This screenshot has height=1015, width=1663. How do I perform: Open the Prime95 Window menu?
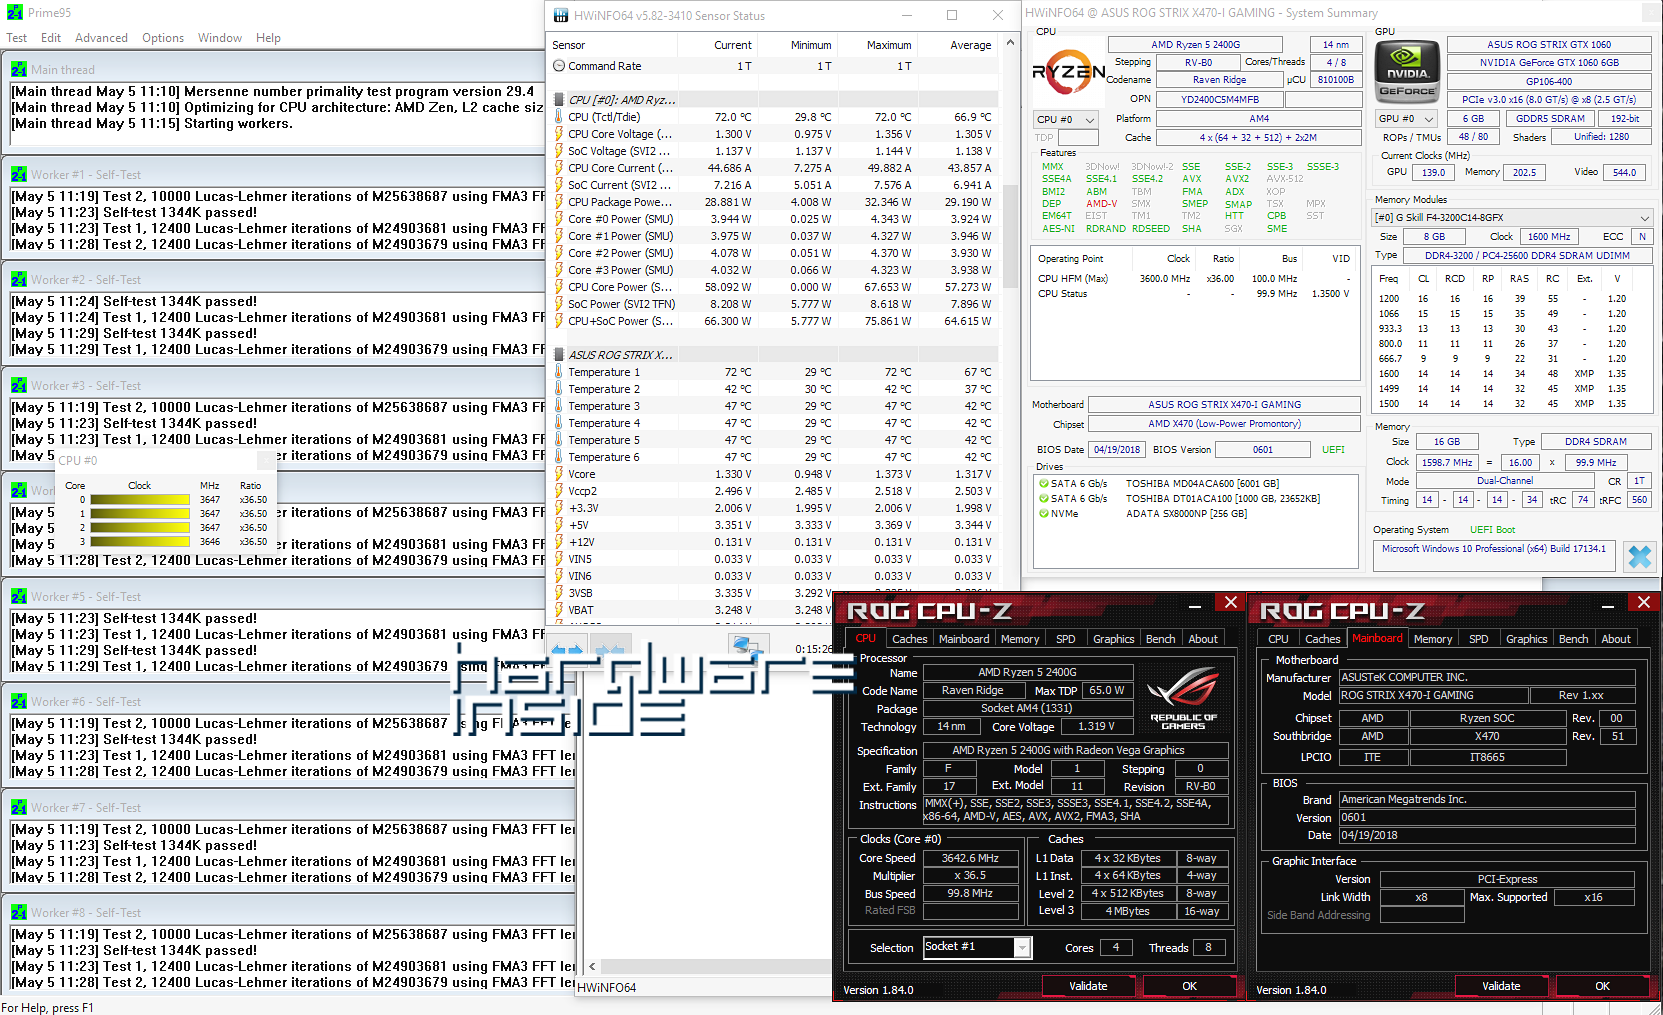(220, 38)
